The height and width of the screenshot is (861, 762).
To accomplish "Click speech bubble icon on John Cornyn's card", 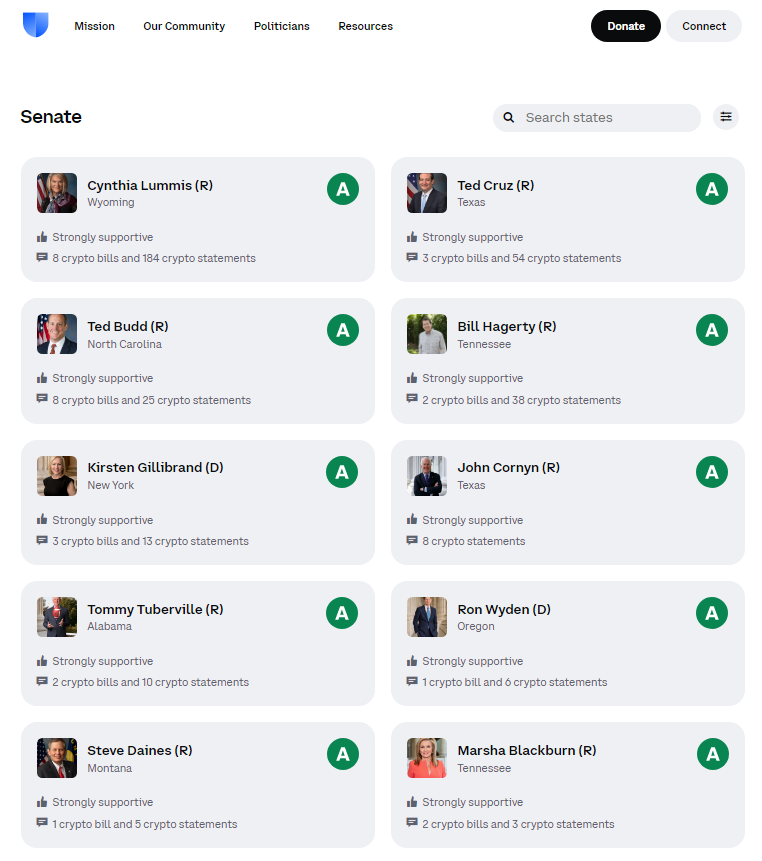I will (x=412, y=541).
